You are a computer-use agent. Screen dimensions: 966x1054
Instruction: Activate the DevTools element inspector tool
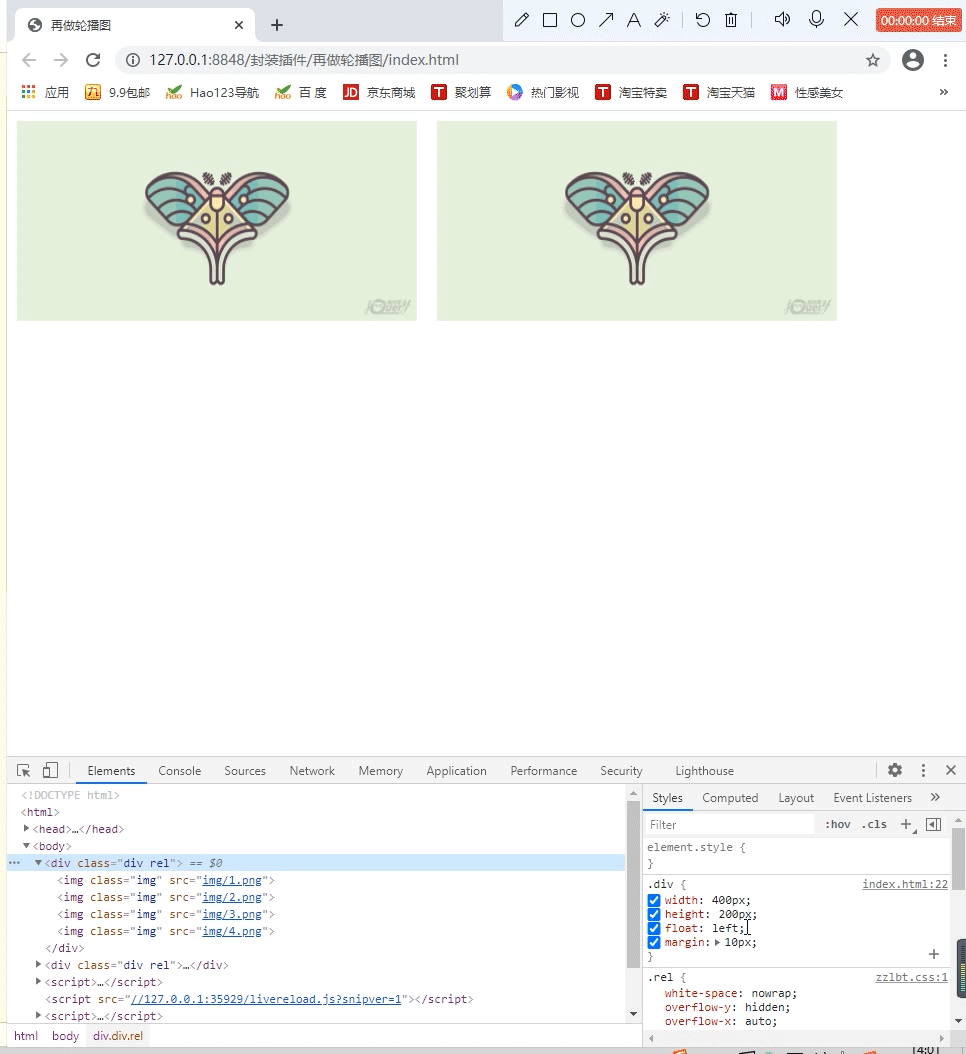click(x=24, y=770)
